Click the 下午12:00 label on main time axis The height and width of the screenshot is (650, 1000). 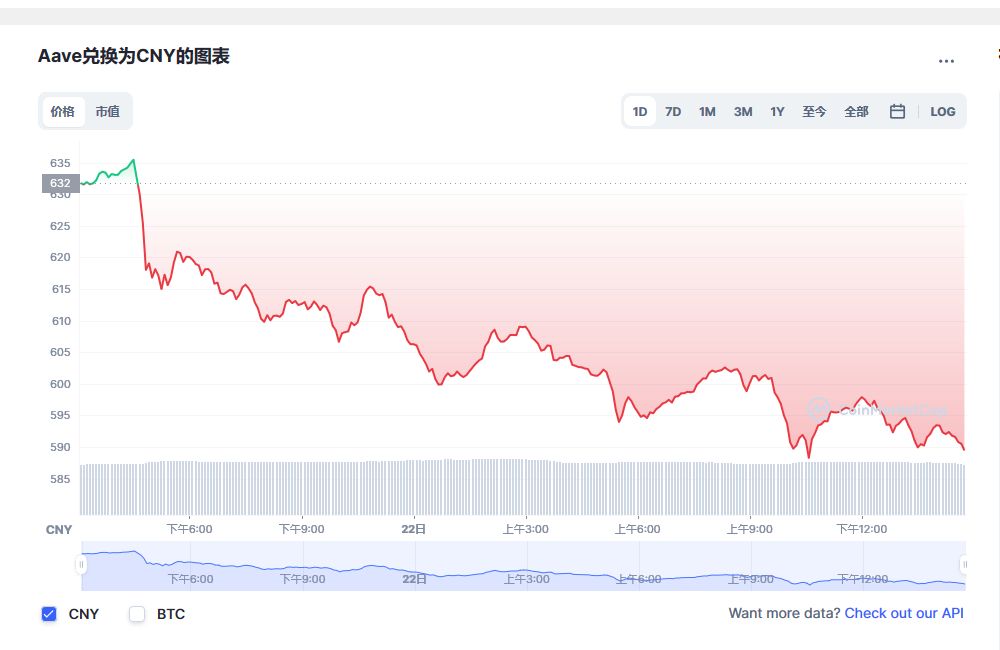862,529
